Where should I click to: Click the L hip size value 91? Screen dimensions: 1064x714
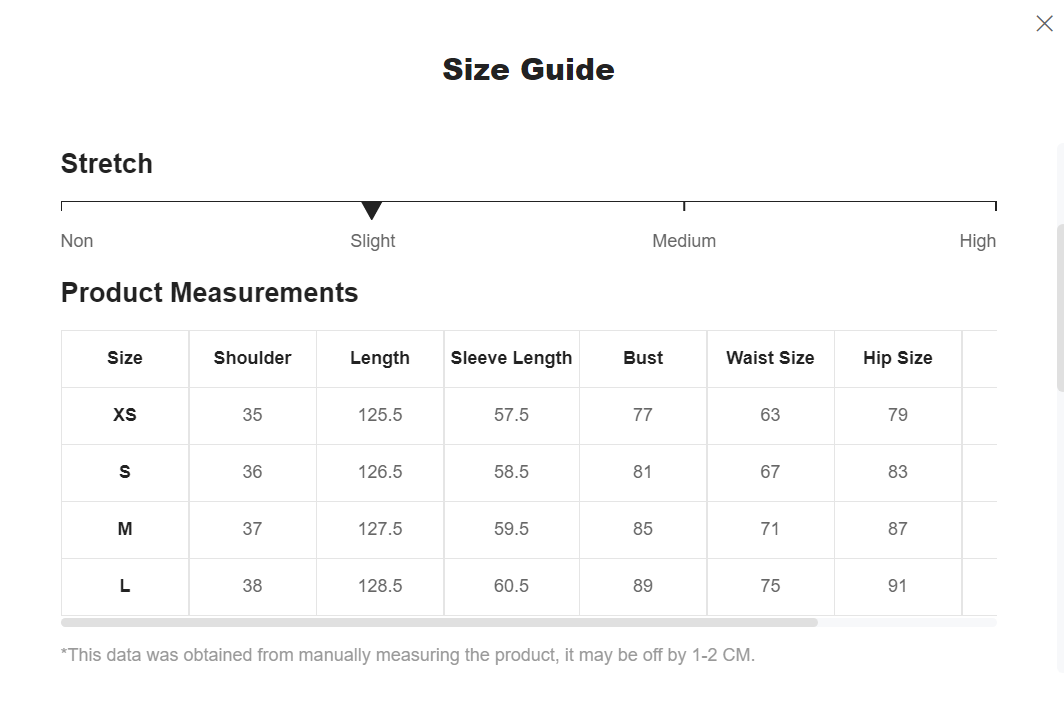point(898,586)
